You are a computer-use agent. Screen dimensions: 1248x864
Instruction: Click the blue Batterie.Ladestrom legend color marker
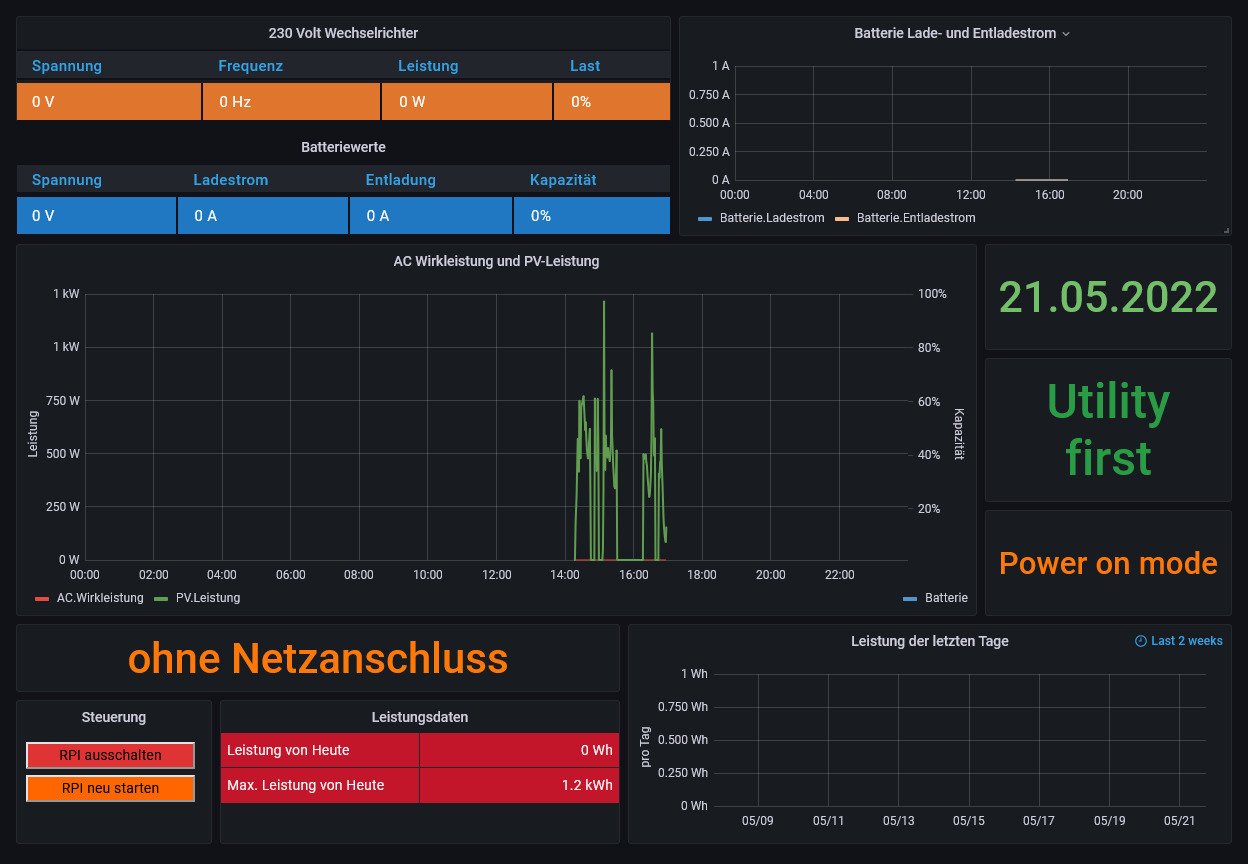click(x=705, y=218)
